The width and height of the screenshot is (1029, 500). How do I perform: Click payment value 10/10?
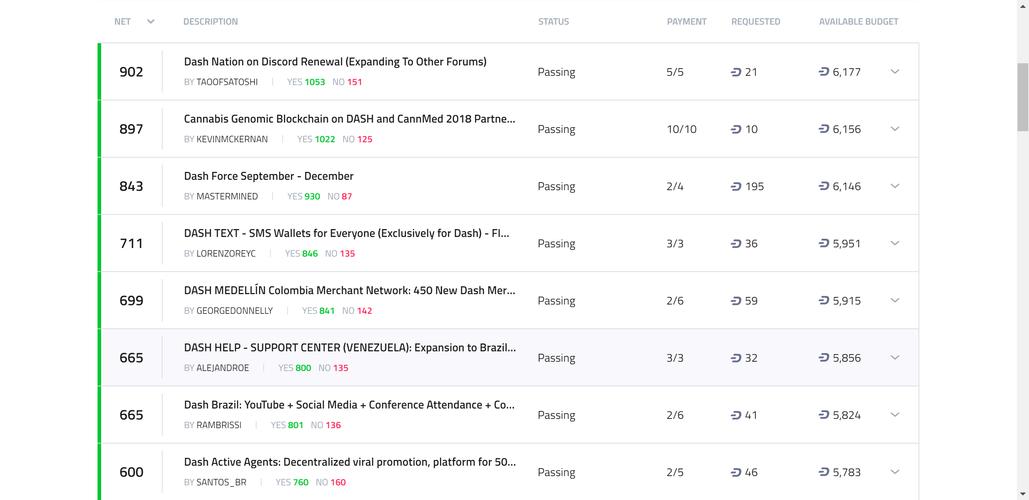[682, 129]
